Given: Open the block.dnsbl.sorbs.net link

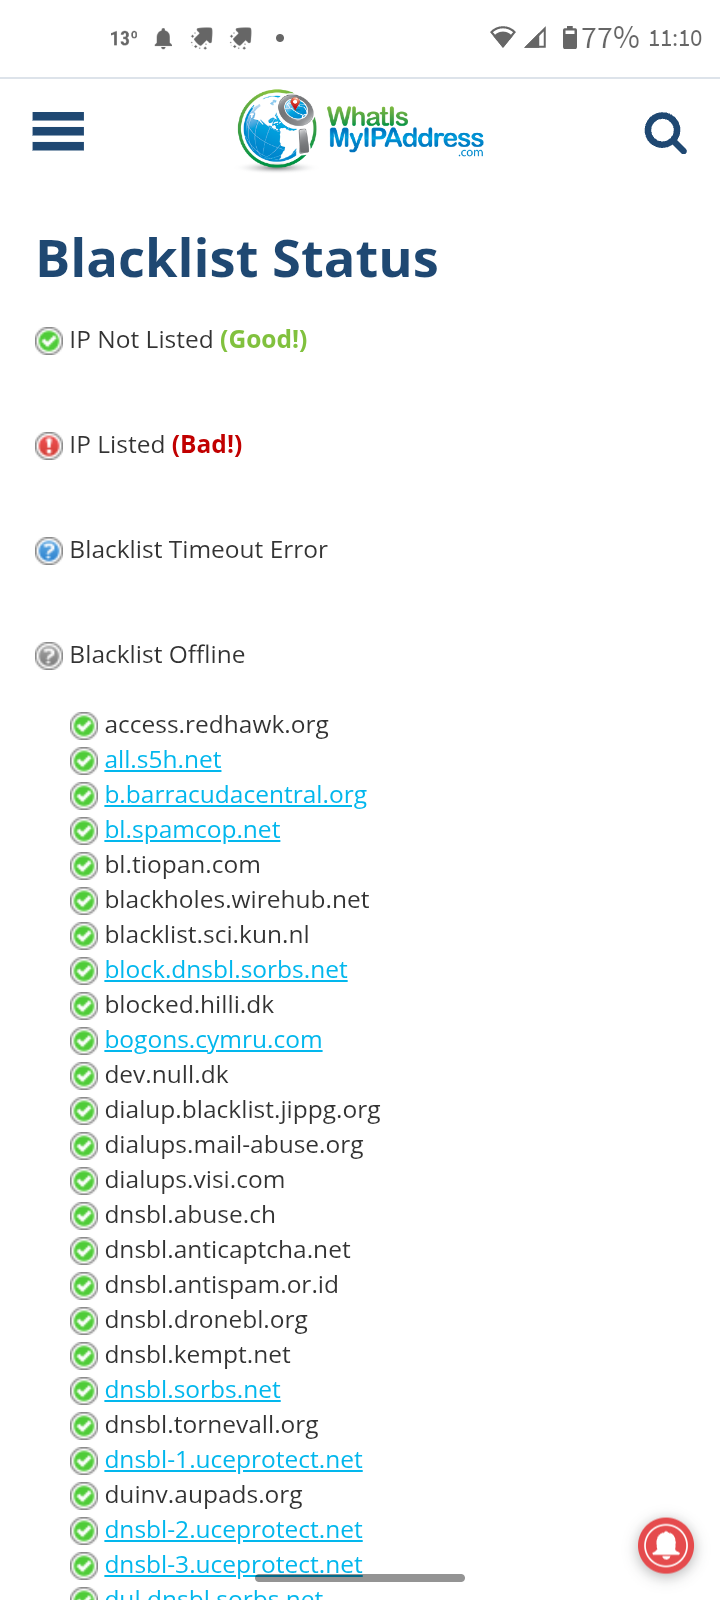Looking at the screenshot, I should tap(226, 970).
